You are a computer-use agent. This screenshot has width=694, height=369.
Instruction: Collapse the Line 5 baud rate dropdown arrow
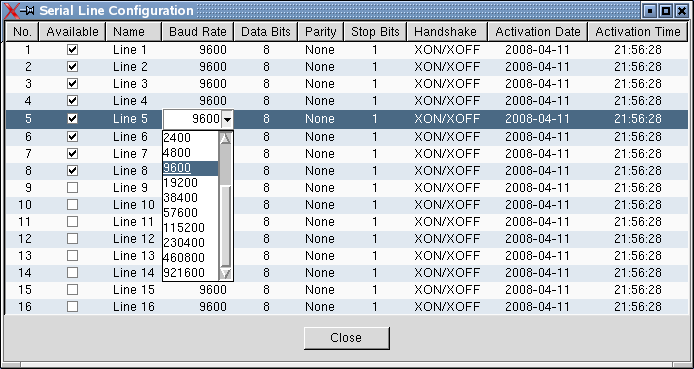(x=227, y=119)
